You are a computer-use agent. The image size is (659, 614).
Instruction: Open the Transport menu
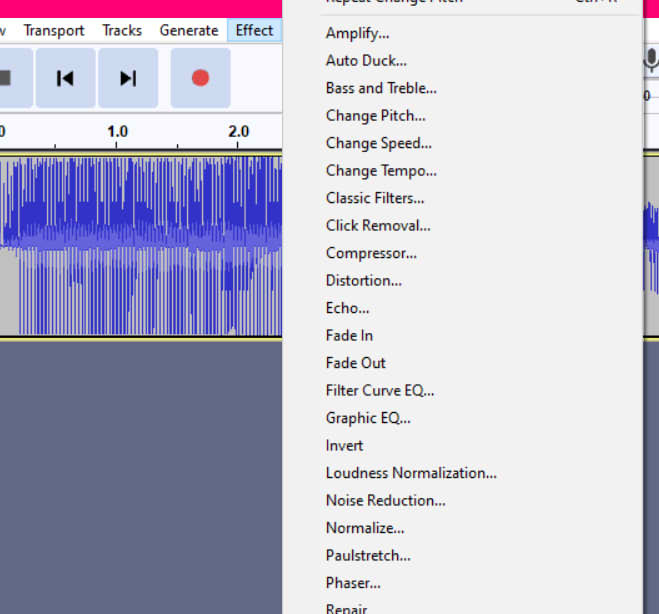54,31
